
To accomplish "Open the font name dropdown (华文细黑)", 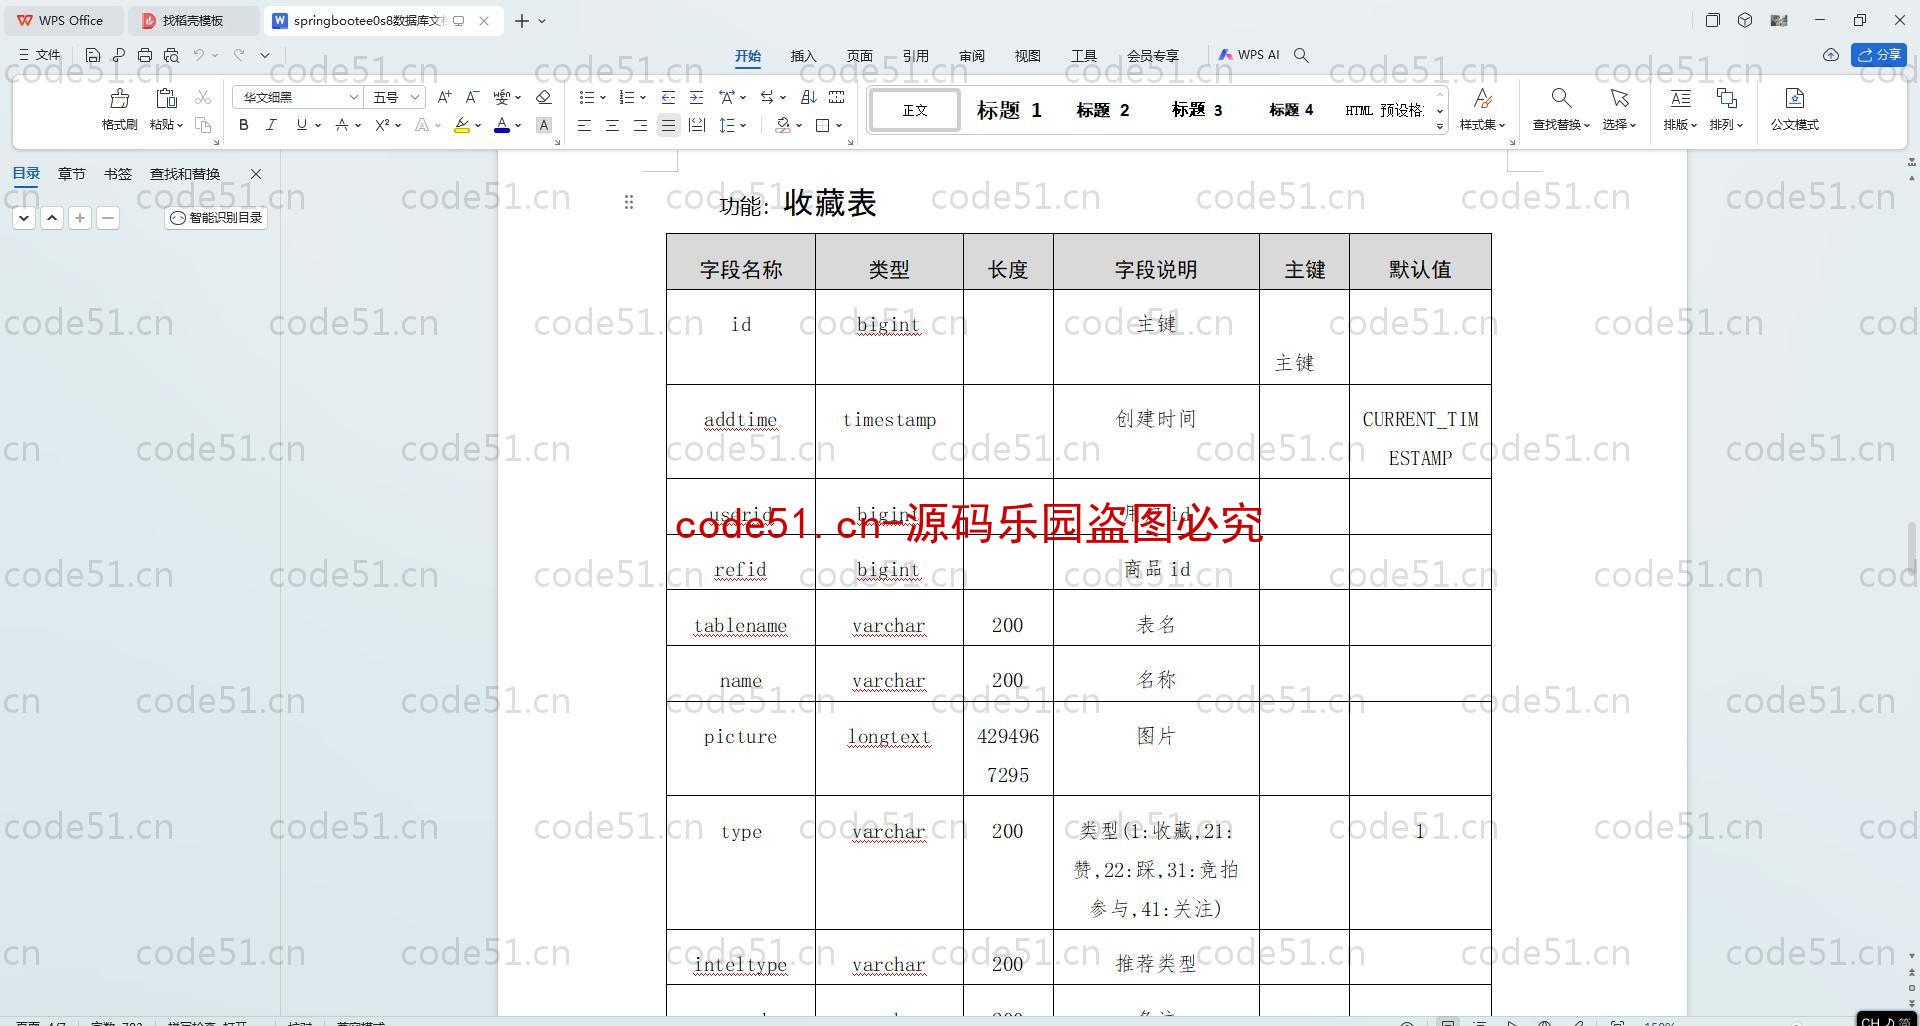I will (353, 97).
